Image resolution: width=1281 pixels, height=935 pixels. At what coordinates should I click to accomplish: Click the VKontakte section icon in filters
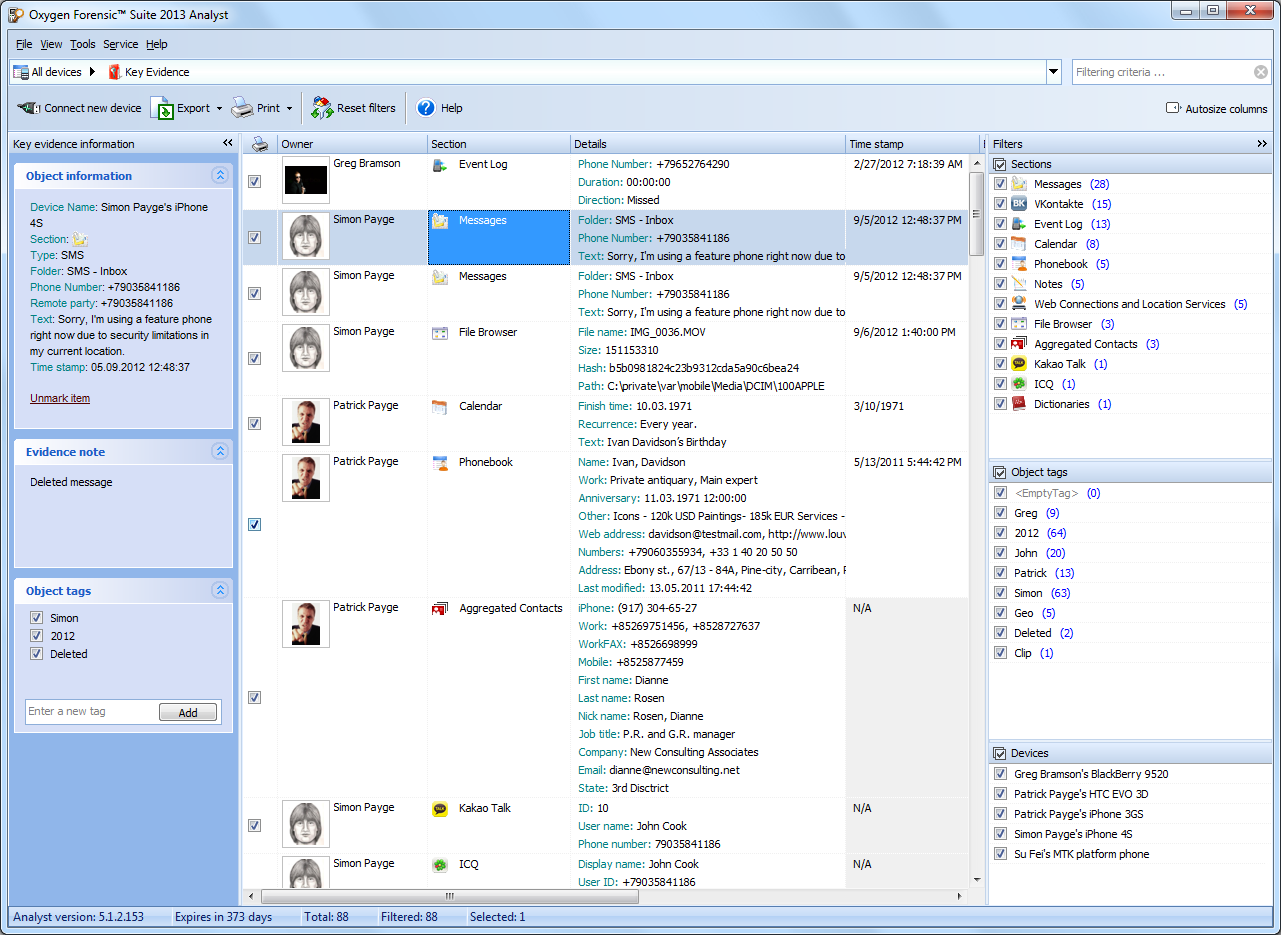click(x=1019, y=204)
